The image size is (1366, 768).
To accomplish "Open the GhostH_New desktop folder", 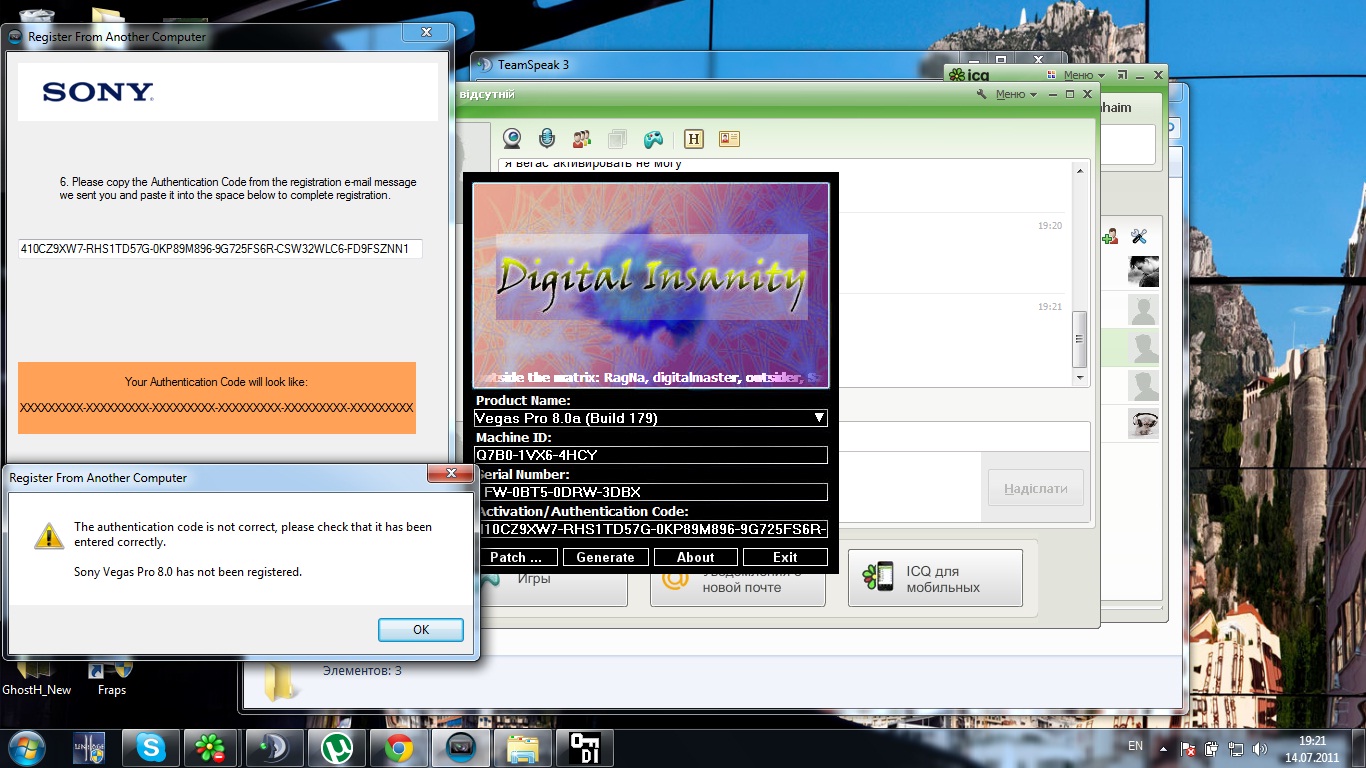I will pos(37,677).
